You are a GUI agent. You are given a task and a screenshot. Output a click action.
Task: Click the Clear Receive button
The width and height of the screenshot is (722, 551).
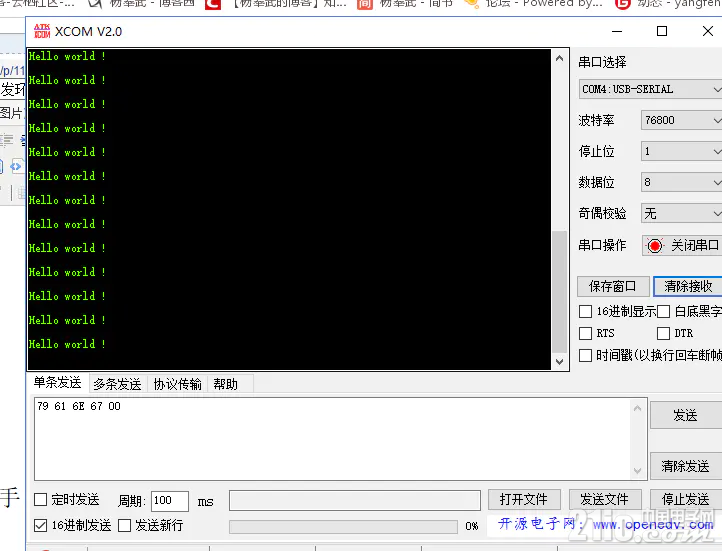pyautogui.click(x=688, y=286)
